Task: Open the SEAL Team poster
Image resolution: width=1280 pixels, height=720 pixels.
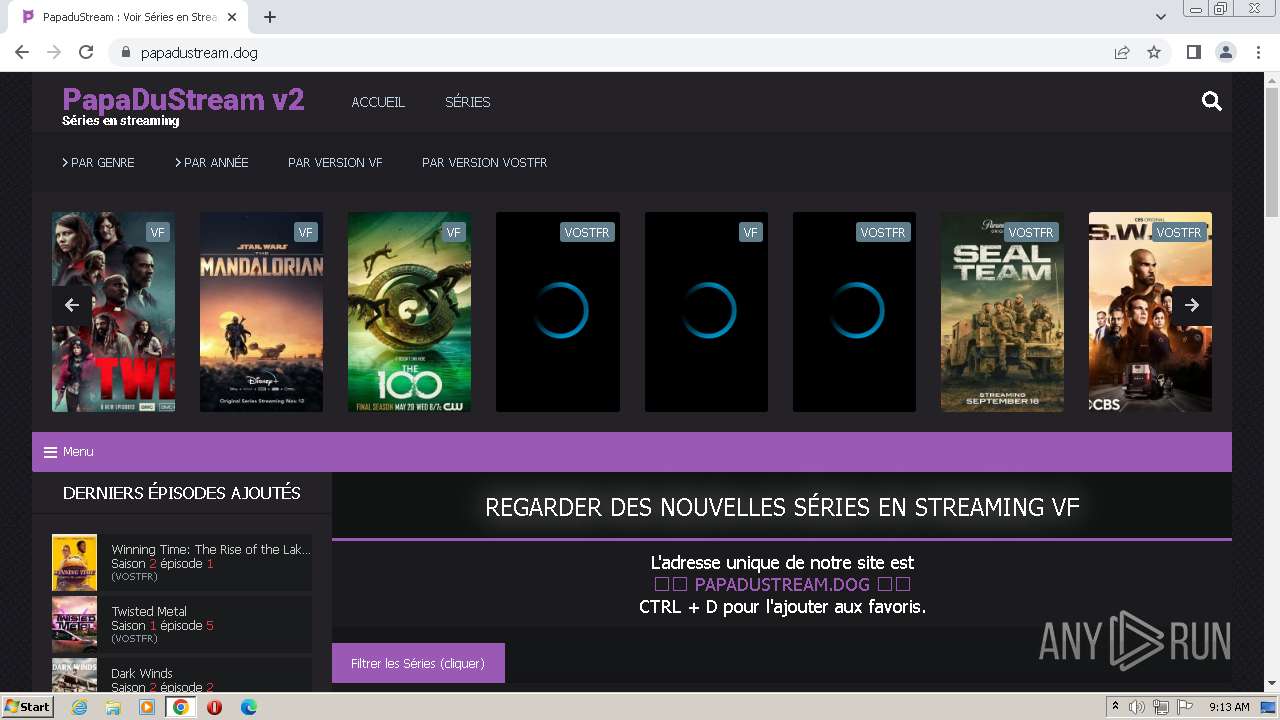Action: click(1002, 312)
